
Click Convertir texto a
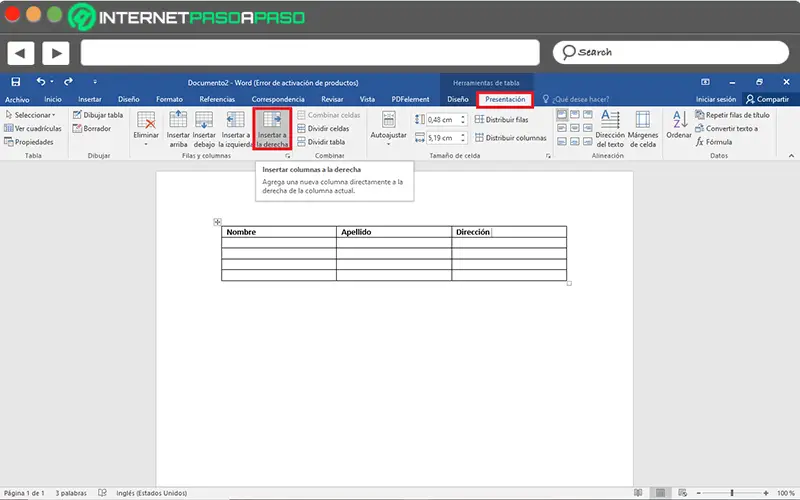(x=727, y=129)
